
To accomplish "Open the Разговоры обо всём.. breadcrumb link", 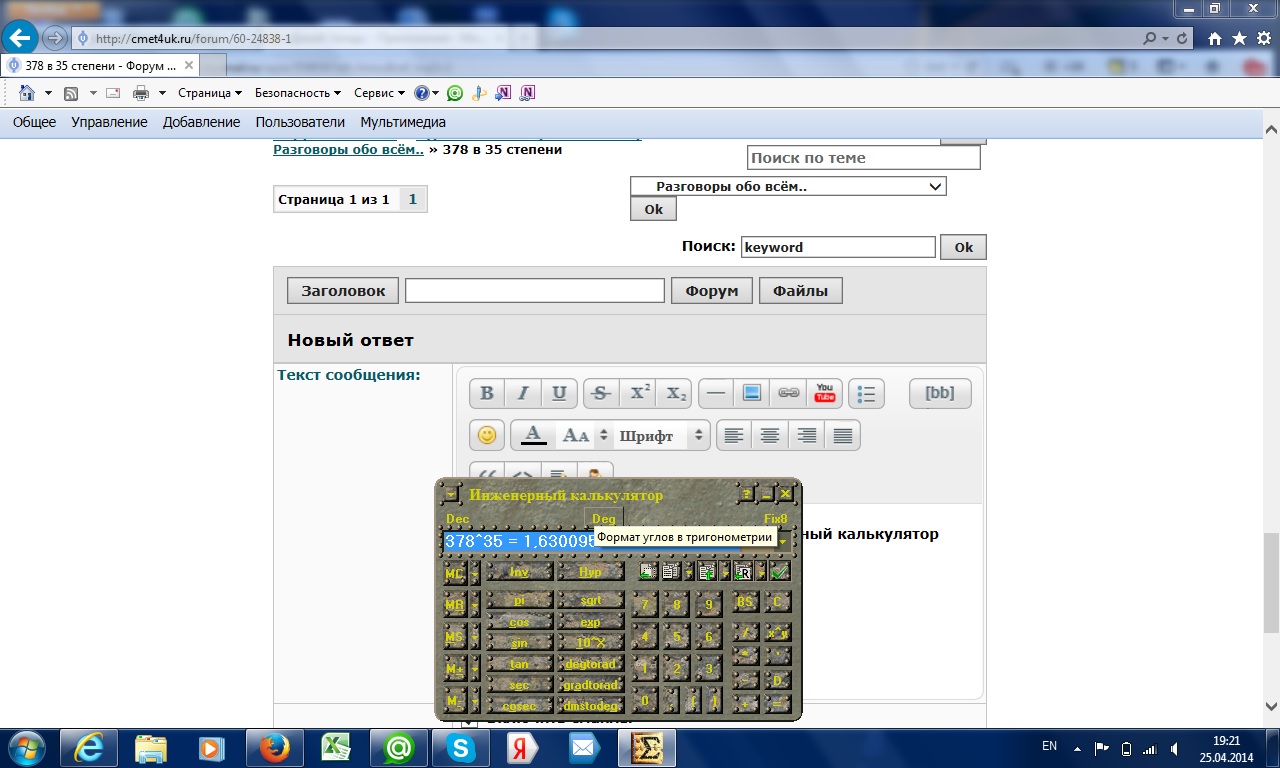I will pos(348,149).
